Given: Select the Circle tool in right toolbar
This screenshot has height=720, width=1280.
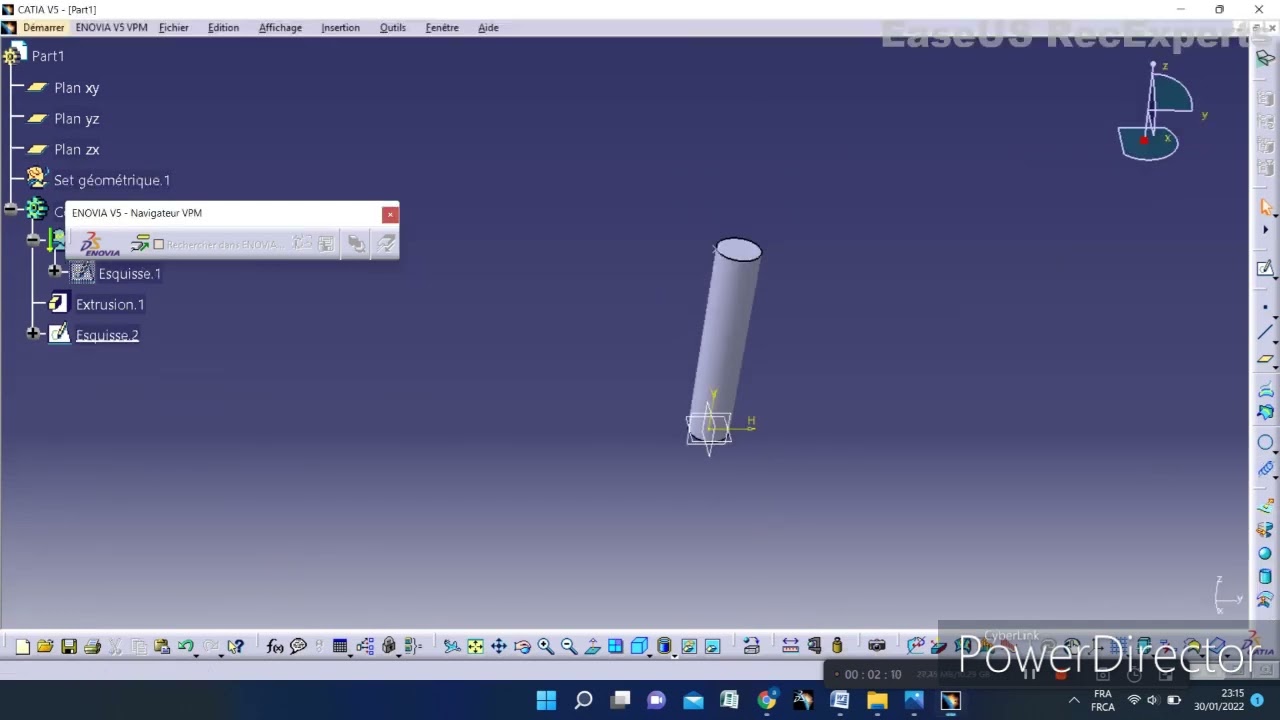Looking at the screenshot, I should [x=1266, y=442].
